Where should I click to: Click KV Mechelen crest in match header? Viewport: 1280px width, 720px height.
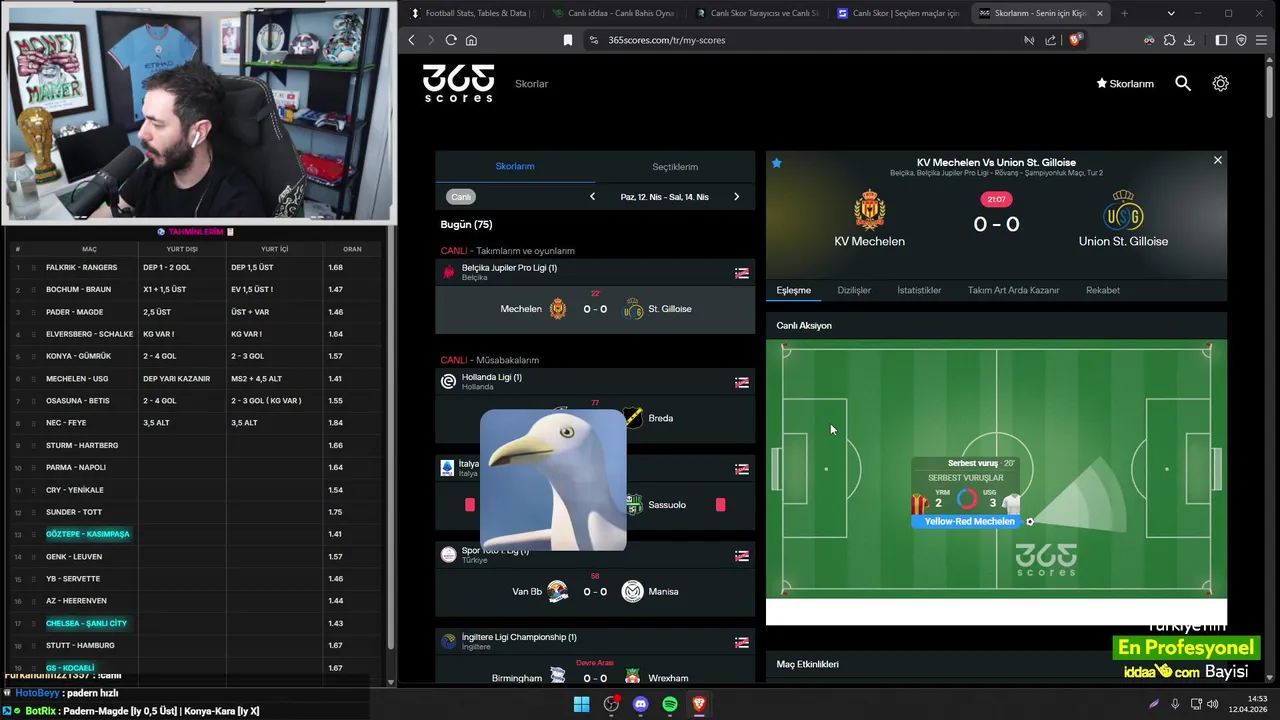[x=870, y=211]
